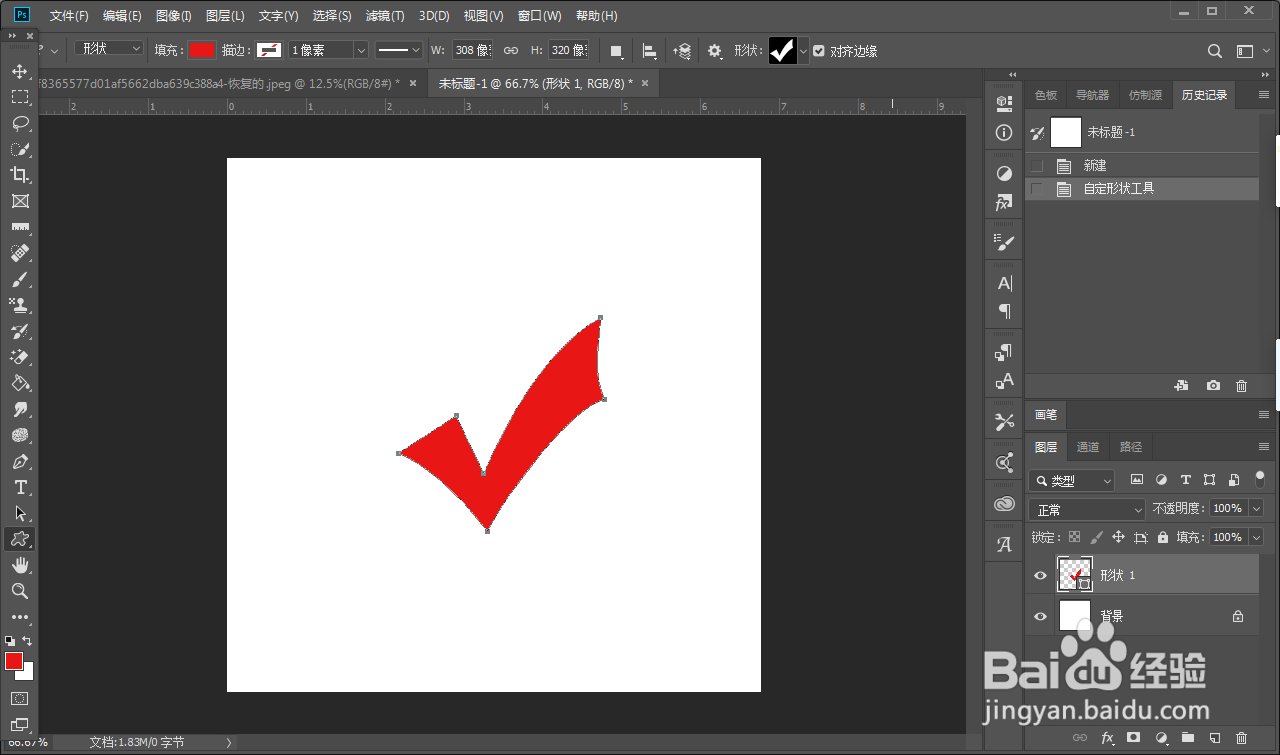This screenshot has width=1280, height=755.
Task: Select the Rectangular Marquee tool
Action: (19, 97)
